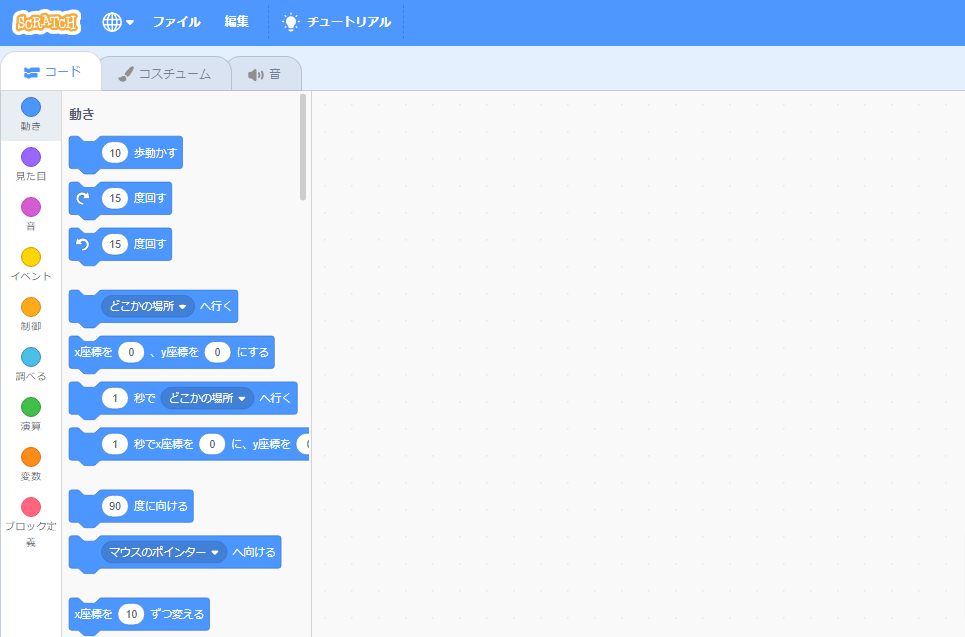
Task: Open the チュートリアル lightbulb button
Action: [336, 22]
